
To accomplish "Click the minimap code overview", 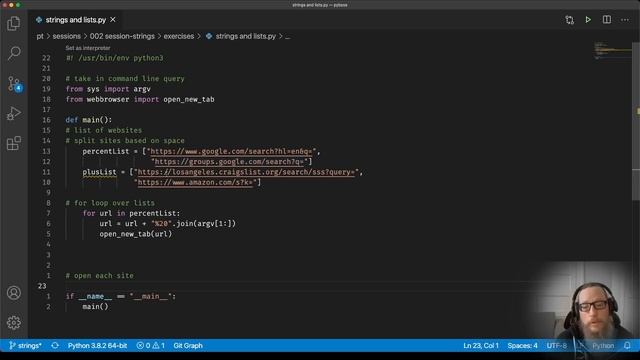I will [612, 50].
